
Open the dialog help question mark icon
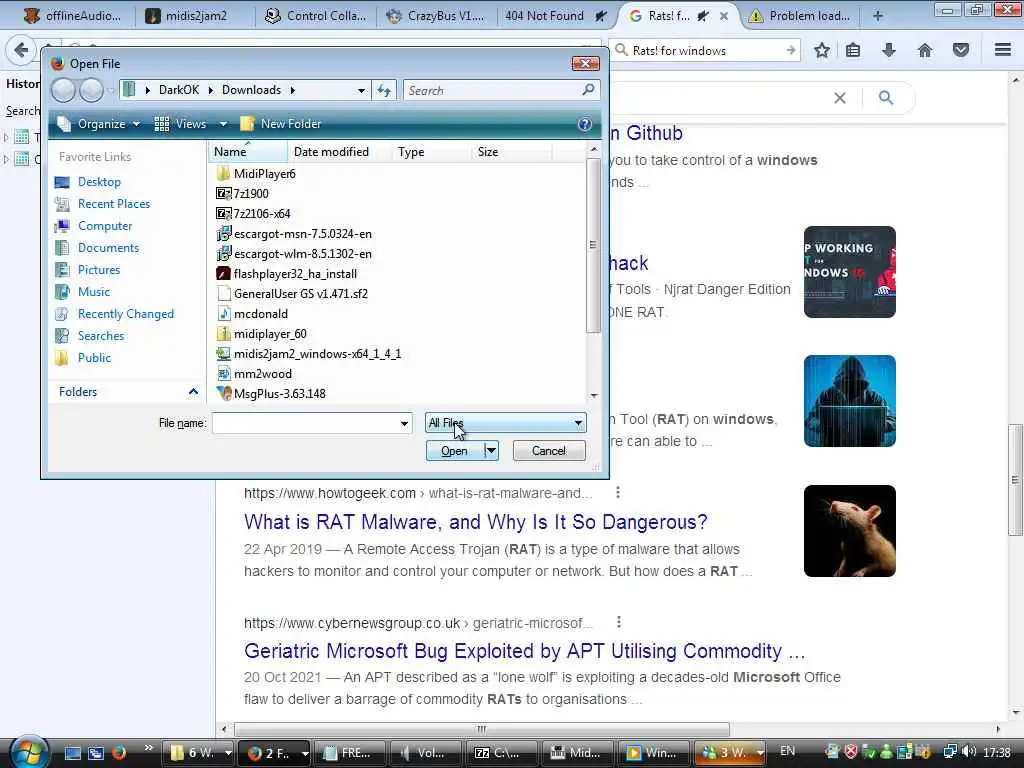tap(584, 124)
